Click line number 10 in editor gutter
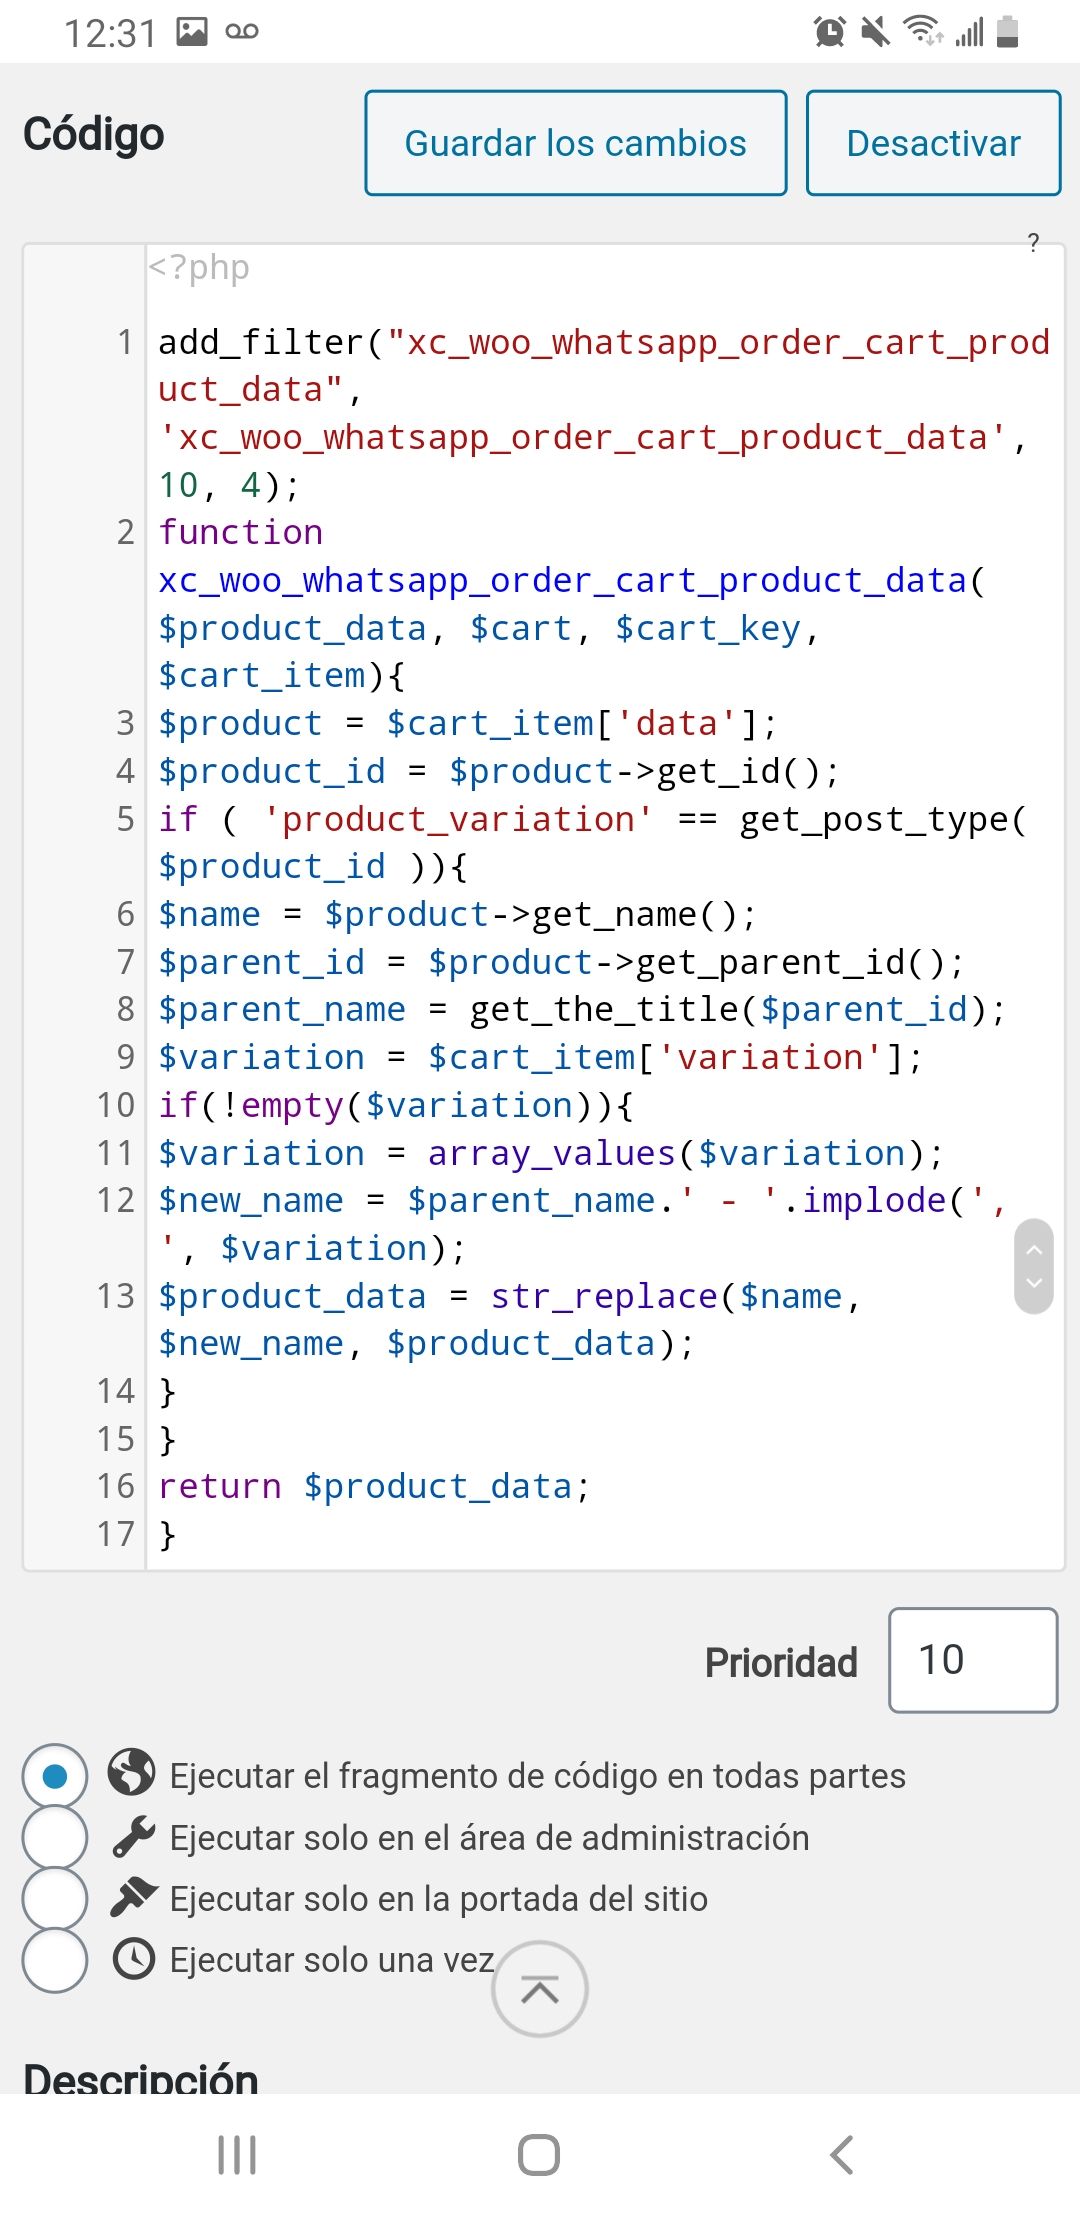 point(115,1105)
